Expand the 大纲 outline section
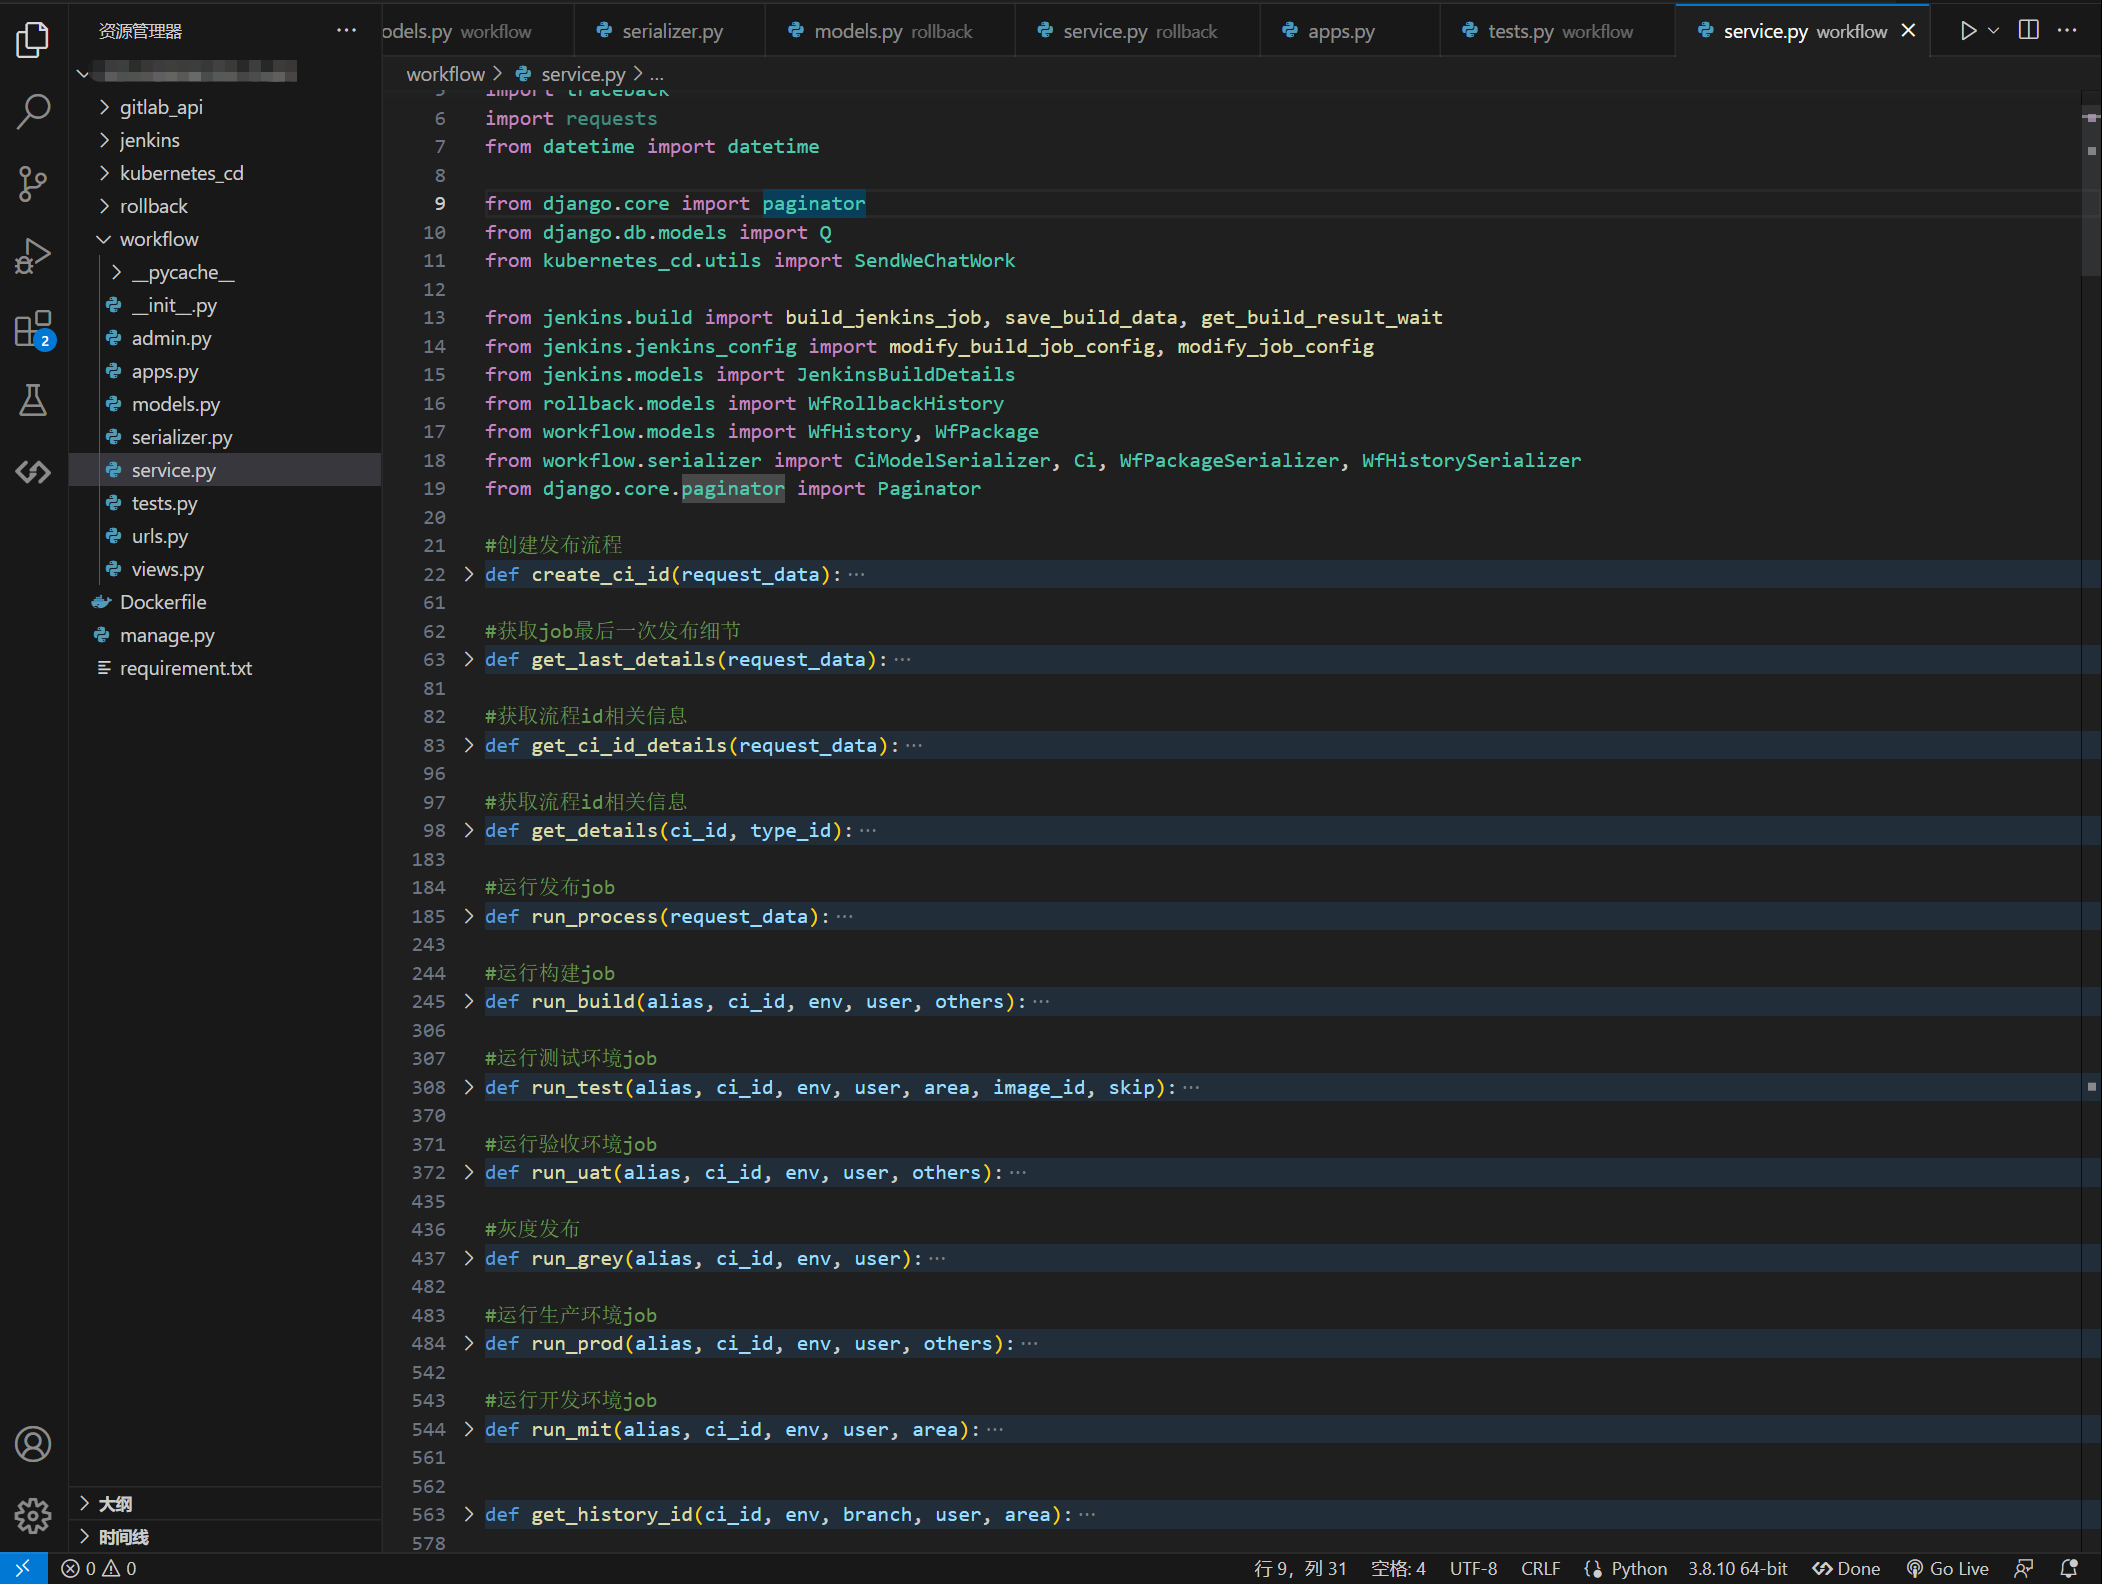The image size is (2102, 1584). (225, 1503)
